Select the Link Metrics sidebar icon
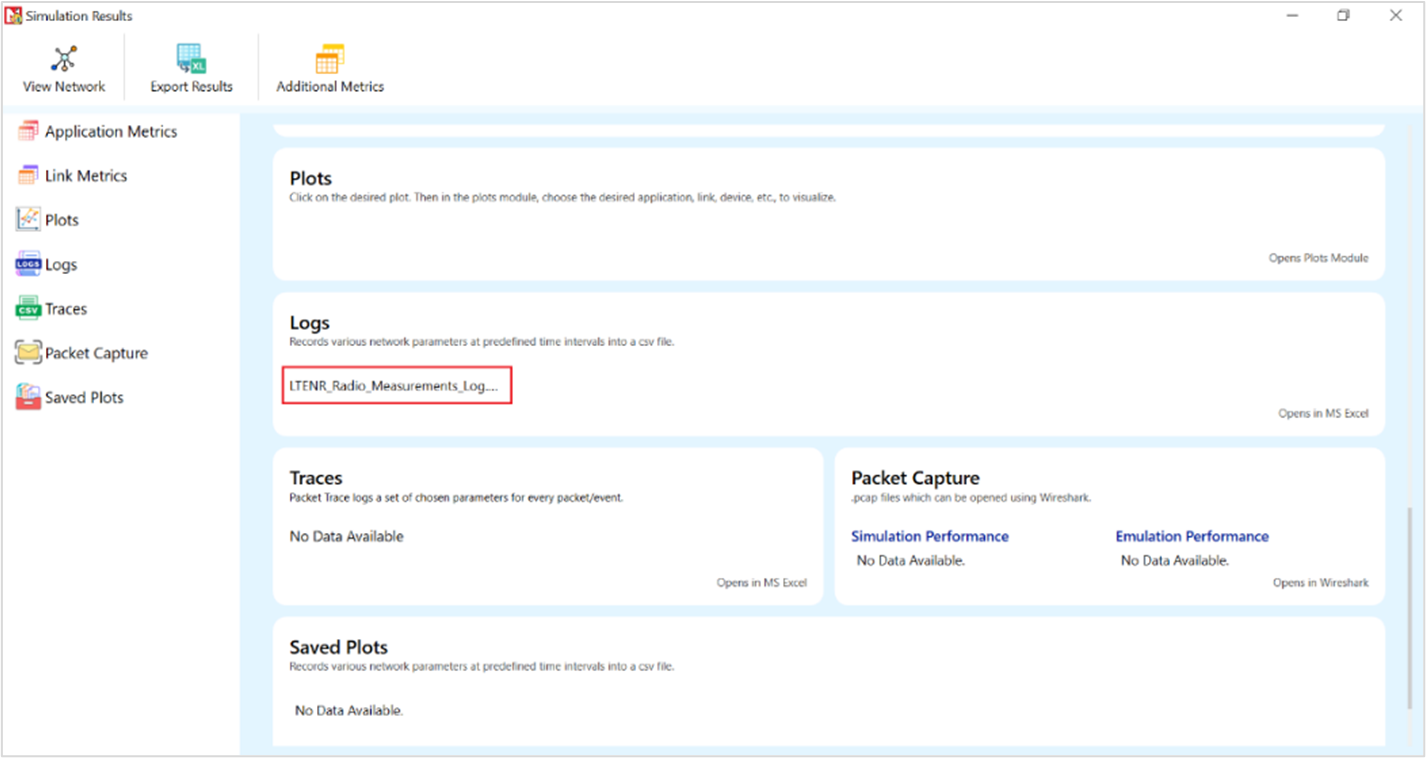This screenshot has width=1426, height=758. [x=28, y=175]
